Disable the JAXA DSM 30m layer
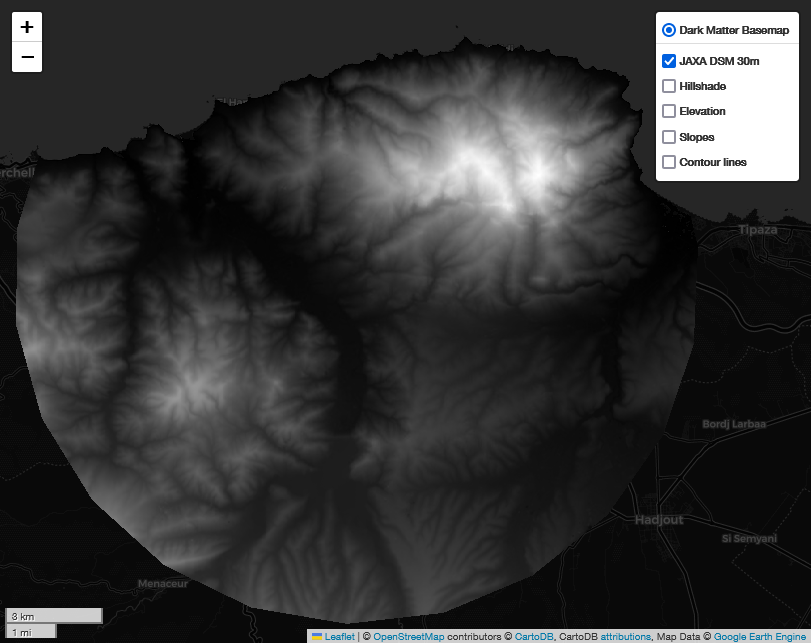811x643 pixels. coord(668,60)
